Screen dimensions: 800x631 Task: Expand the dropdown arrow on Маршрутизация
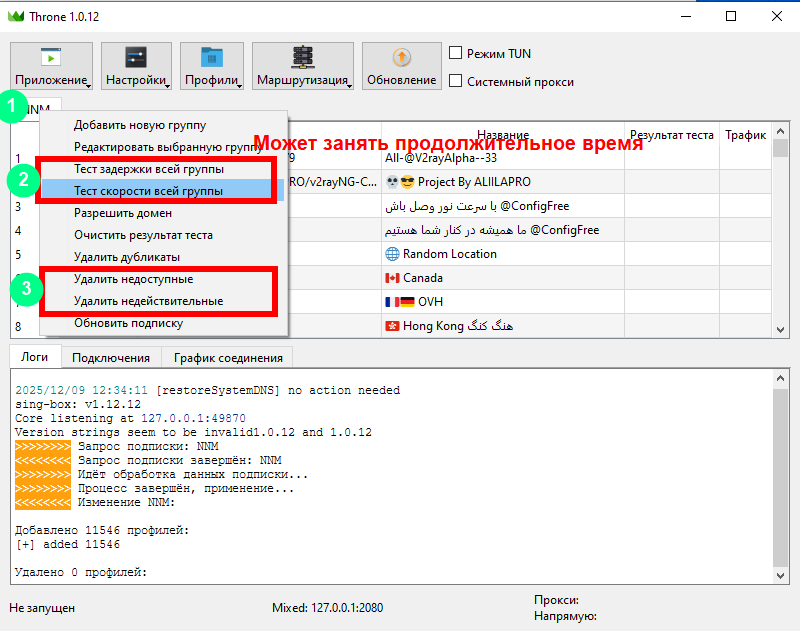(x=351, y=86)
